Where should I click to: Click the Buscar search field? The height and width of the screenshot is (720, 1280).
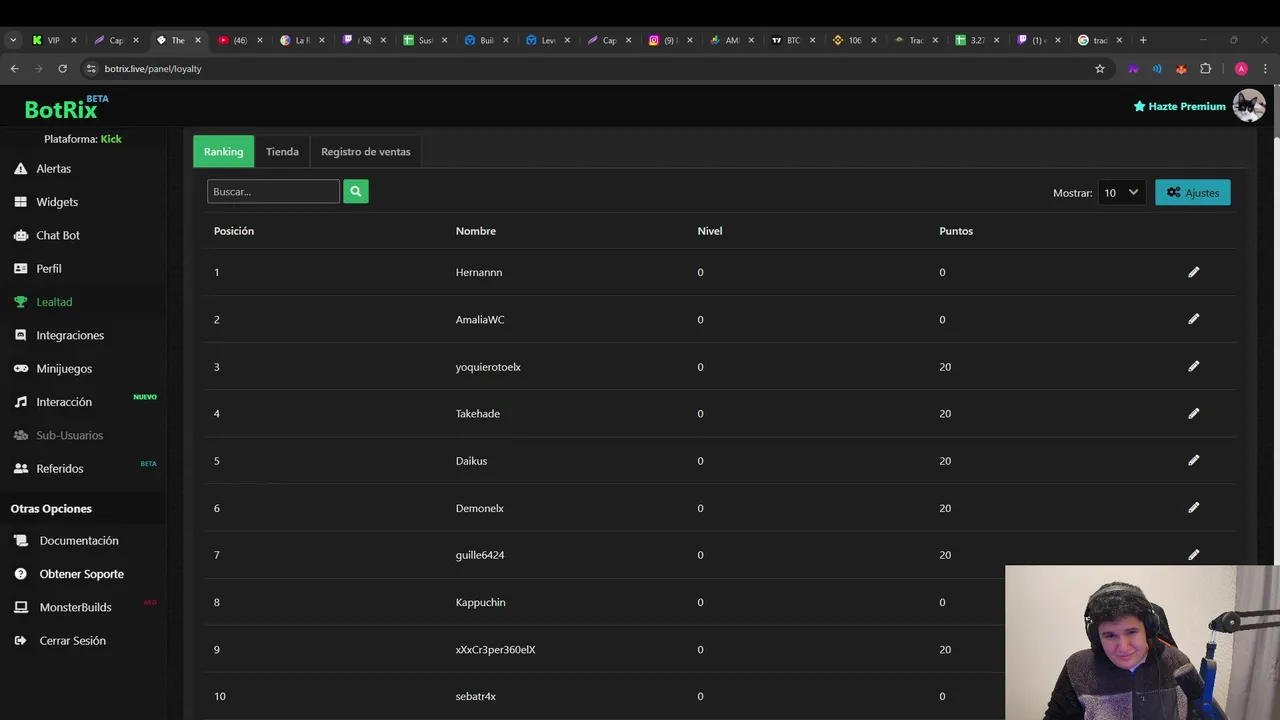(273, 191)
